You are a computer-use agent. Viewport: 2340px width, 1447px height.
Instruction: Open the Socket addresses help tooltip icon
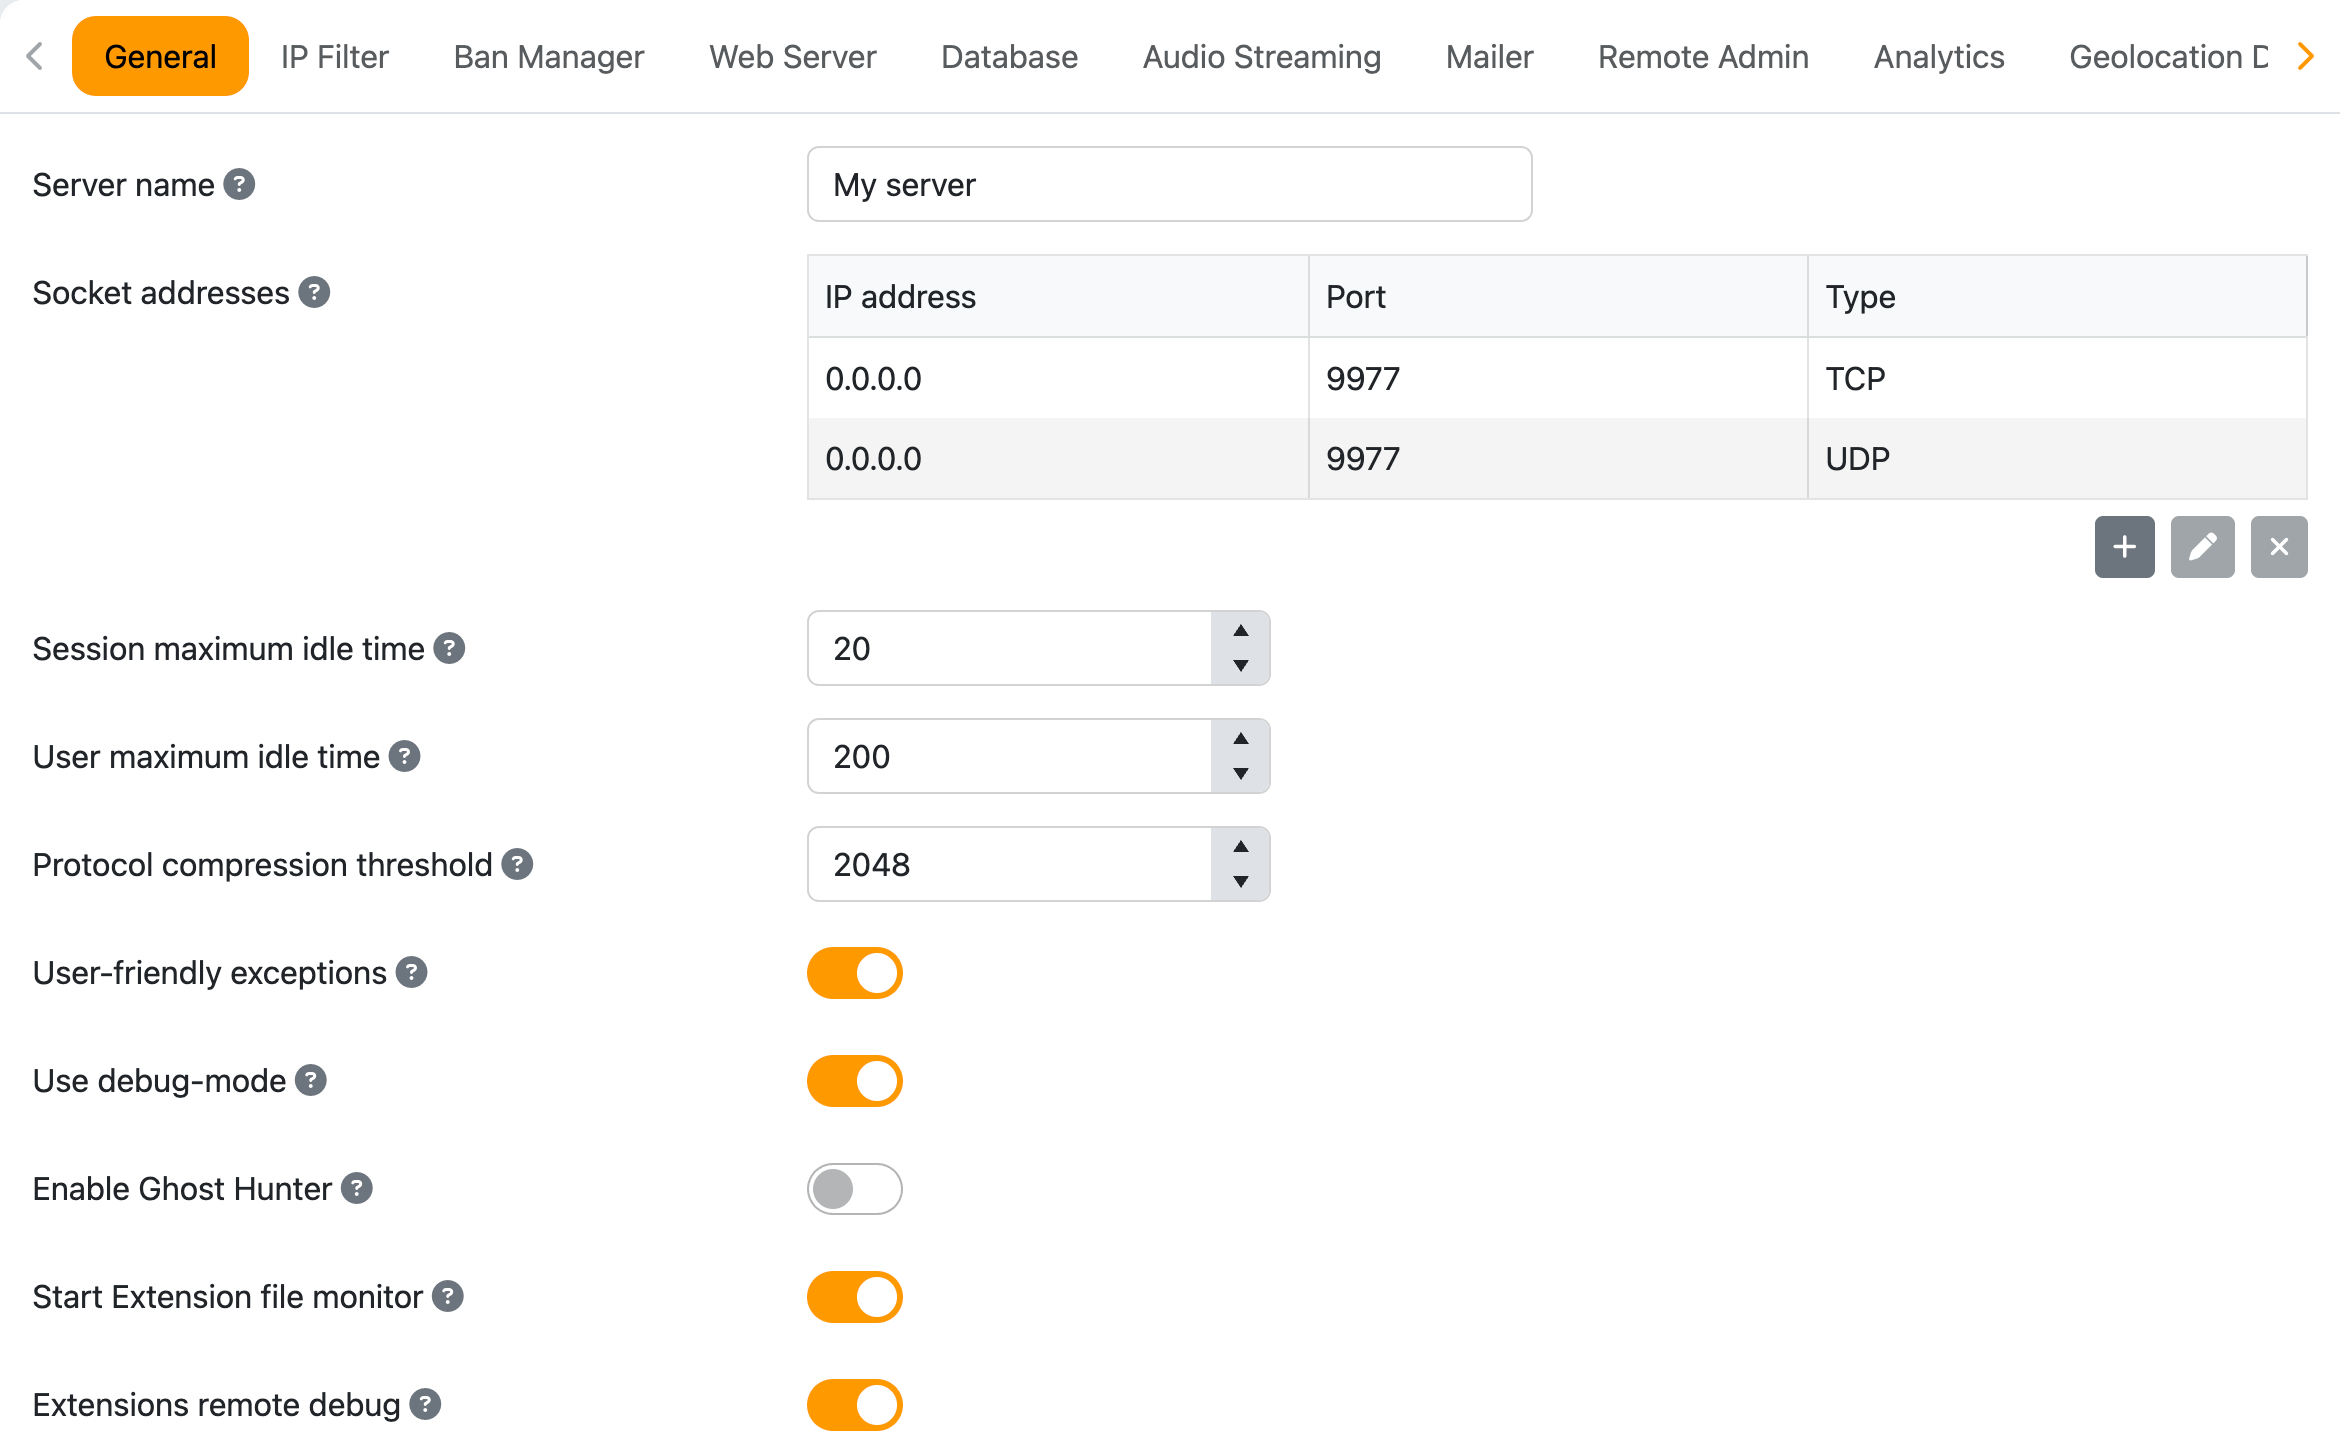[314, 292]
